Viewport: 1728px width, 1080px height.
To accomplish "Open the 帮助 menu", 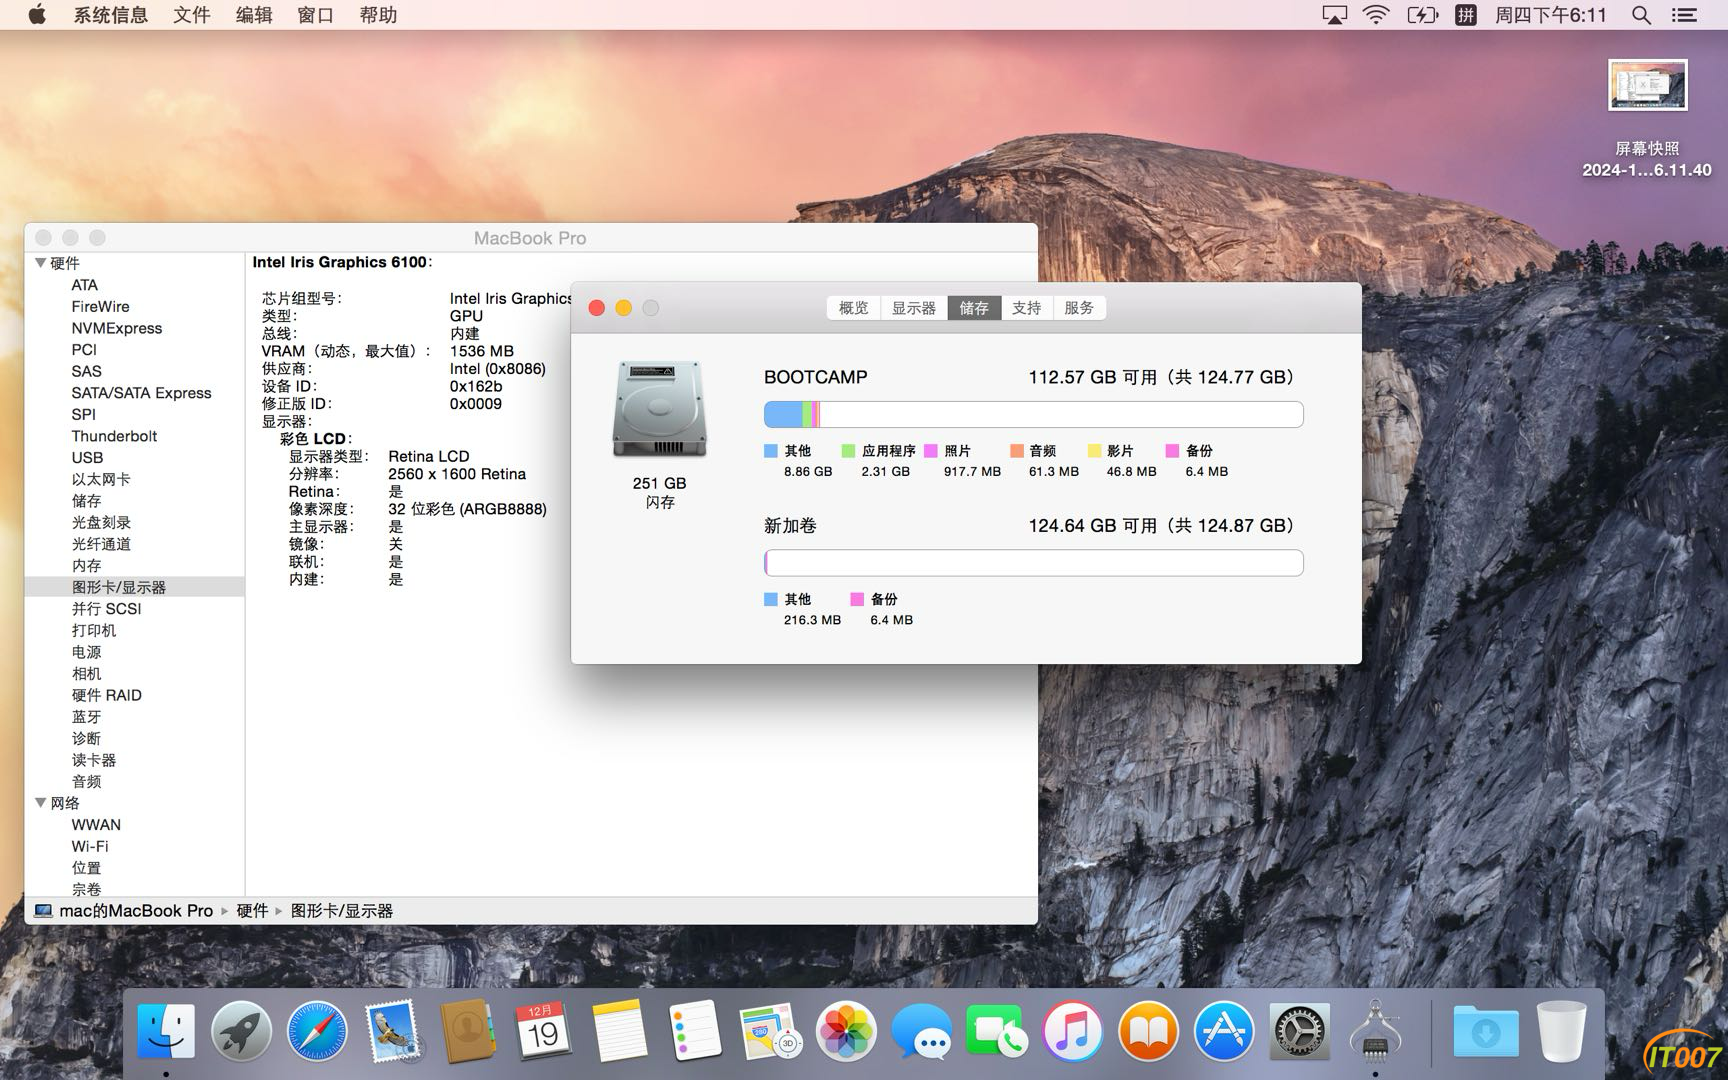I will (378, 15).
